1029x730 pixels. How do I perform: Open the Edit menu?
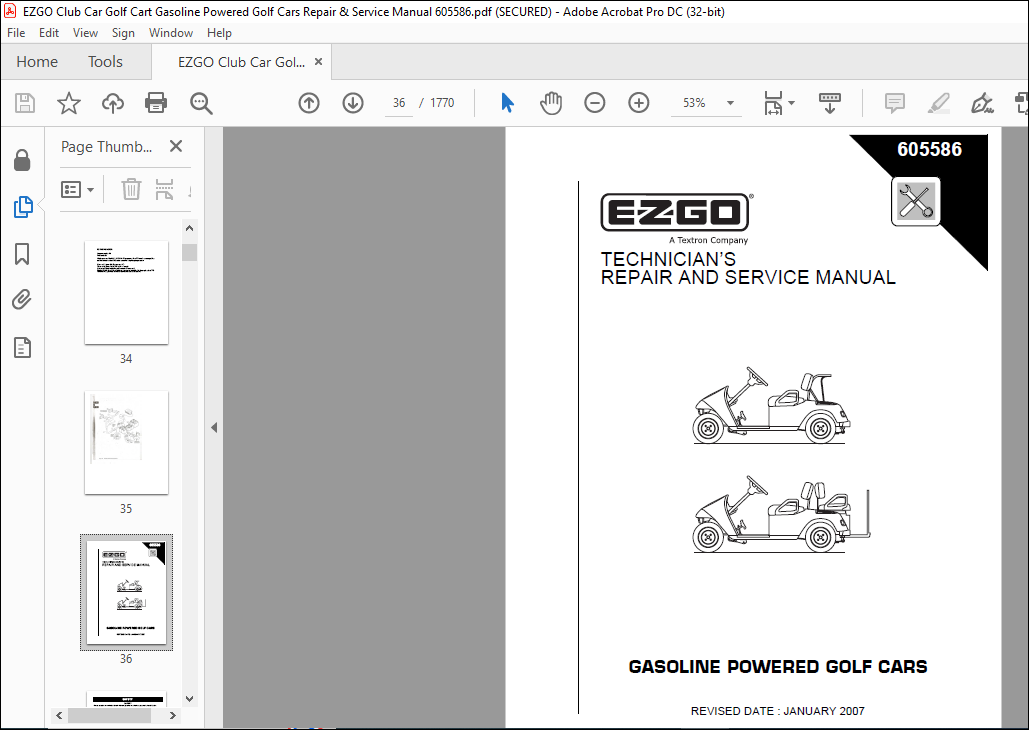point(49,33)
